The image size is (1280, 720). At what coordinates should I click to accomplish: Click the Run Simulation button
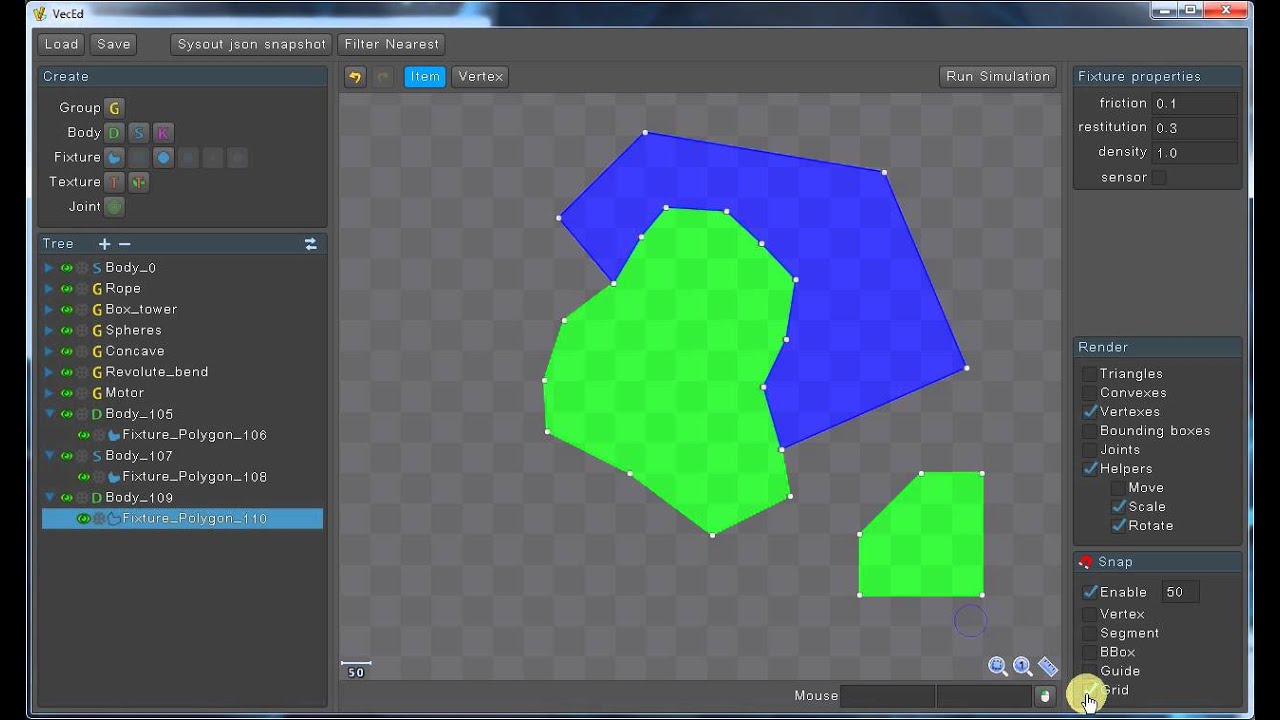(x=998, y=77)
